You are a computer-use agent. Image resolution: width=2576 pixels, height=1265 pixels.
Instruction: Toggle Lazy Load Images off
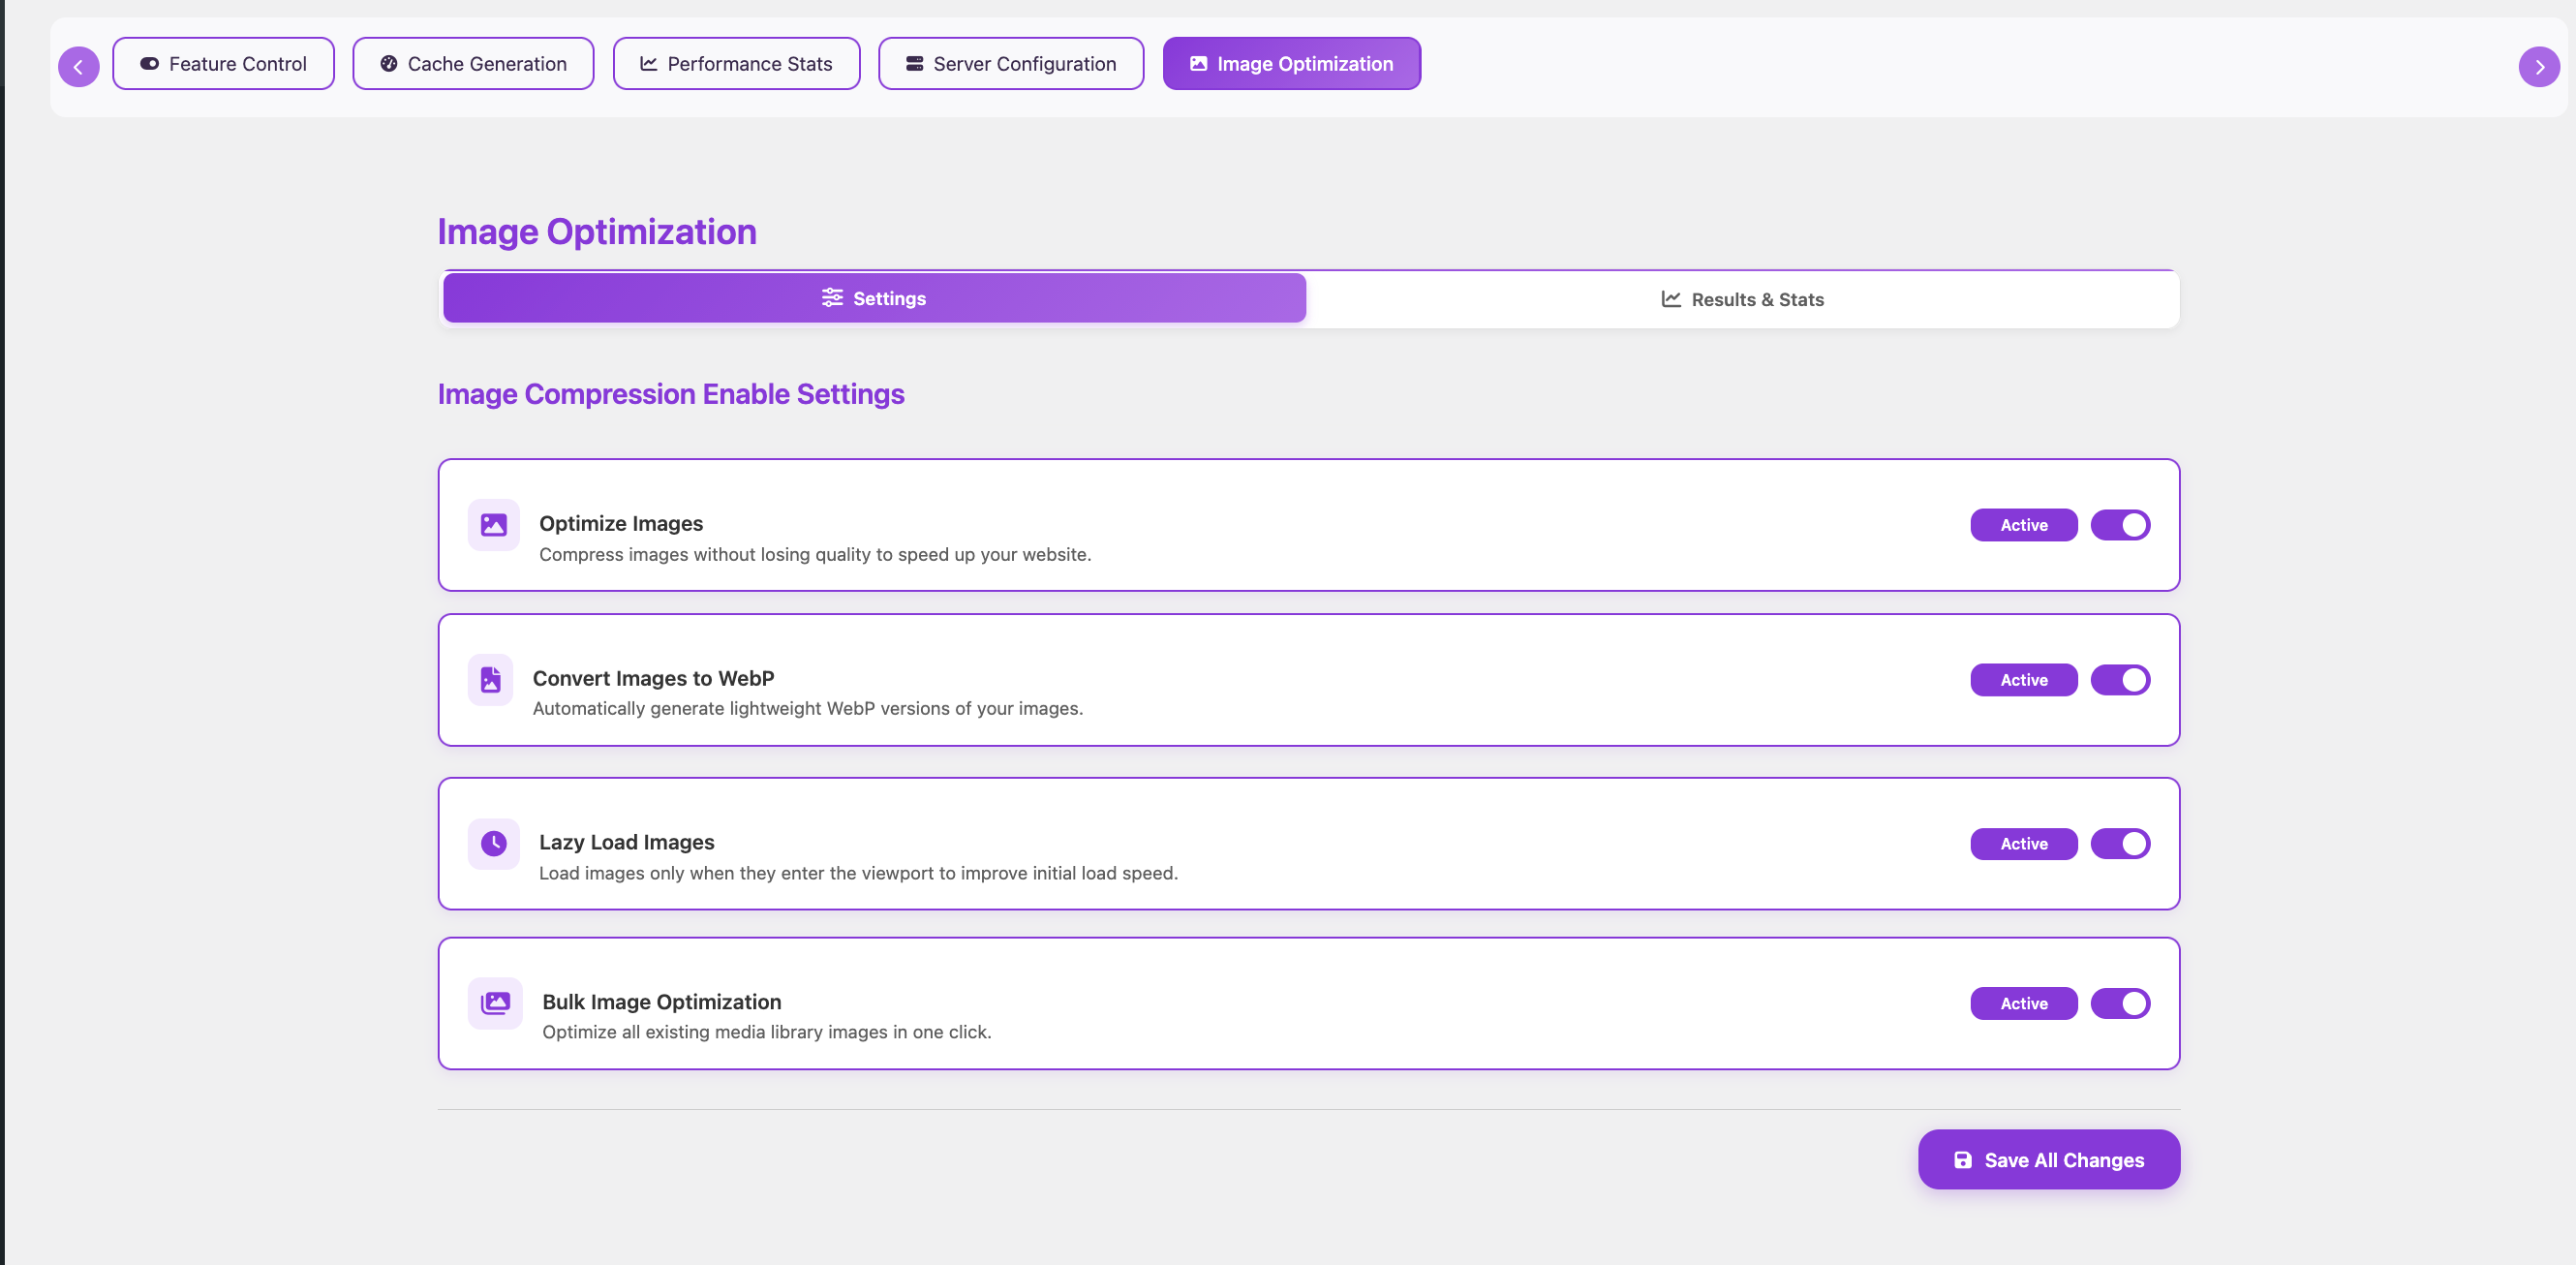click(x=2119, y=844)
